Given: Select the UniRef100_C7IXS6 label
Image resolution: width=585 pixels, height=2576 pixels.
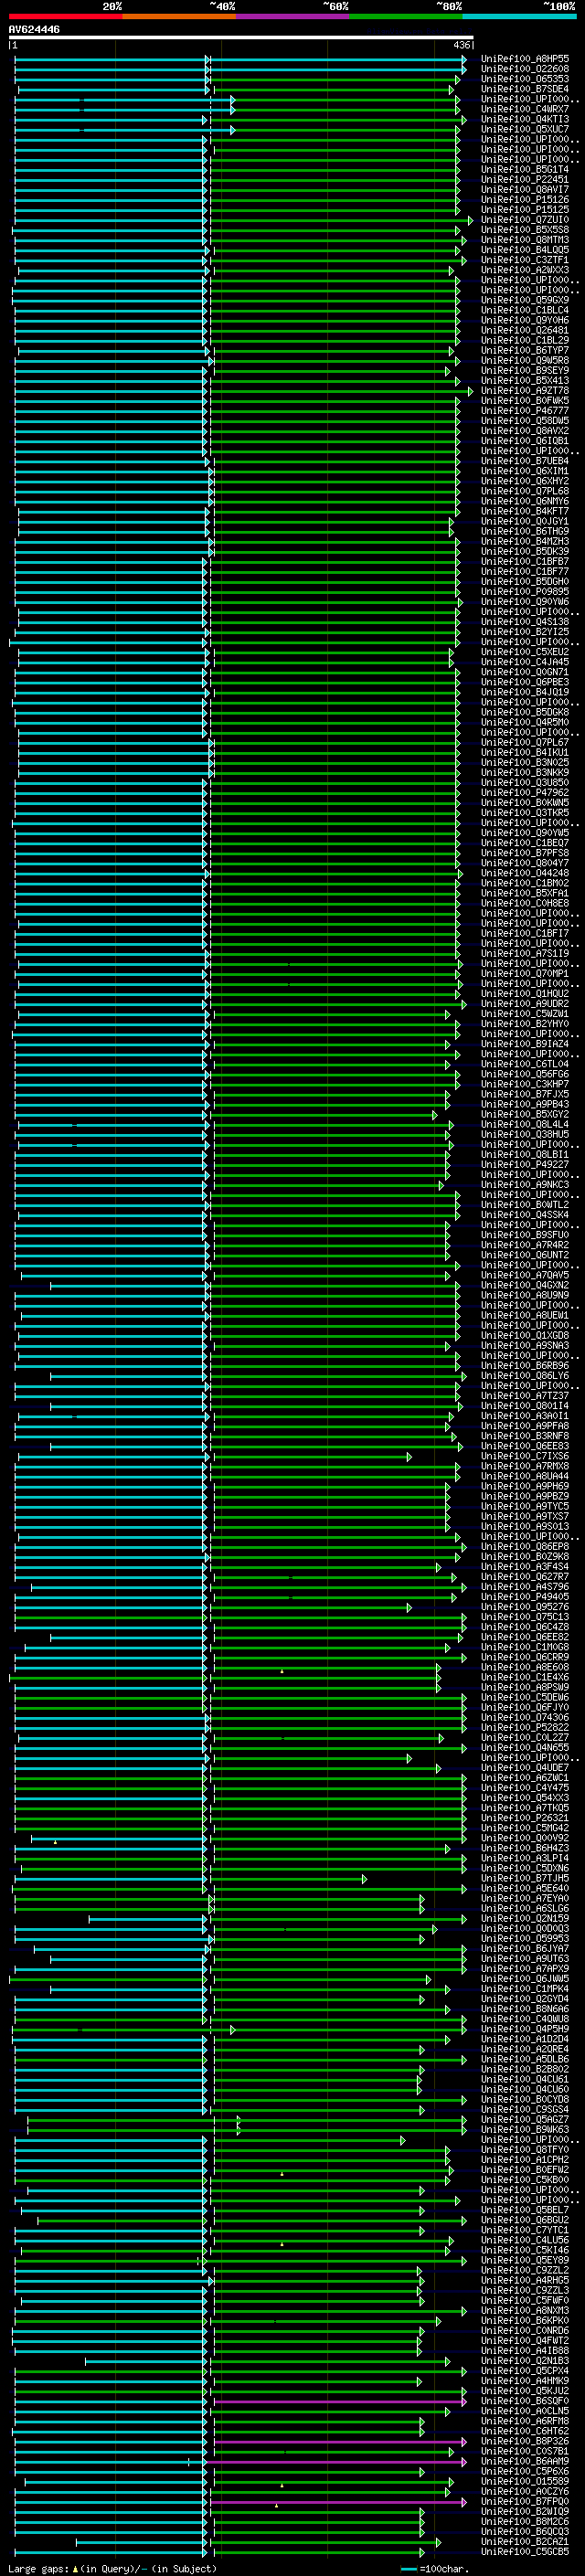Looking at the screenshot, I should tap(525, 1456).
